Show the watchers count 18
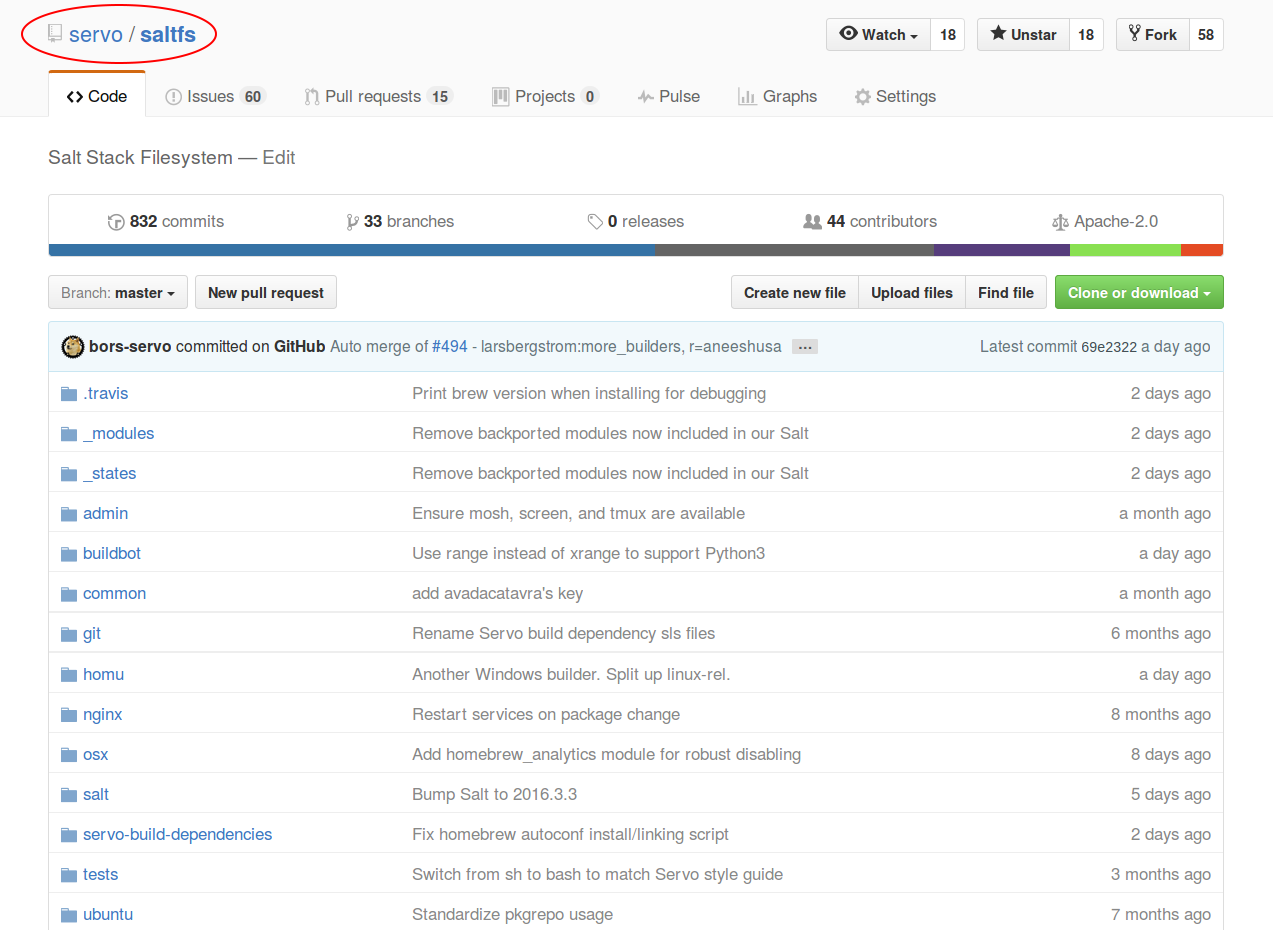This screenshot has width=1273, height=930. (948, 35)
